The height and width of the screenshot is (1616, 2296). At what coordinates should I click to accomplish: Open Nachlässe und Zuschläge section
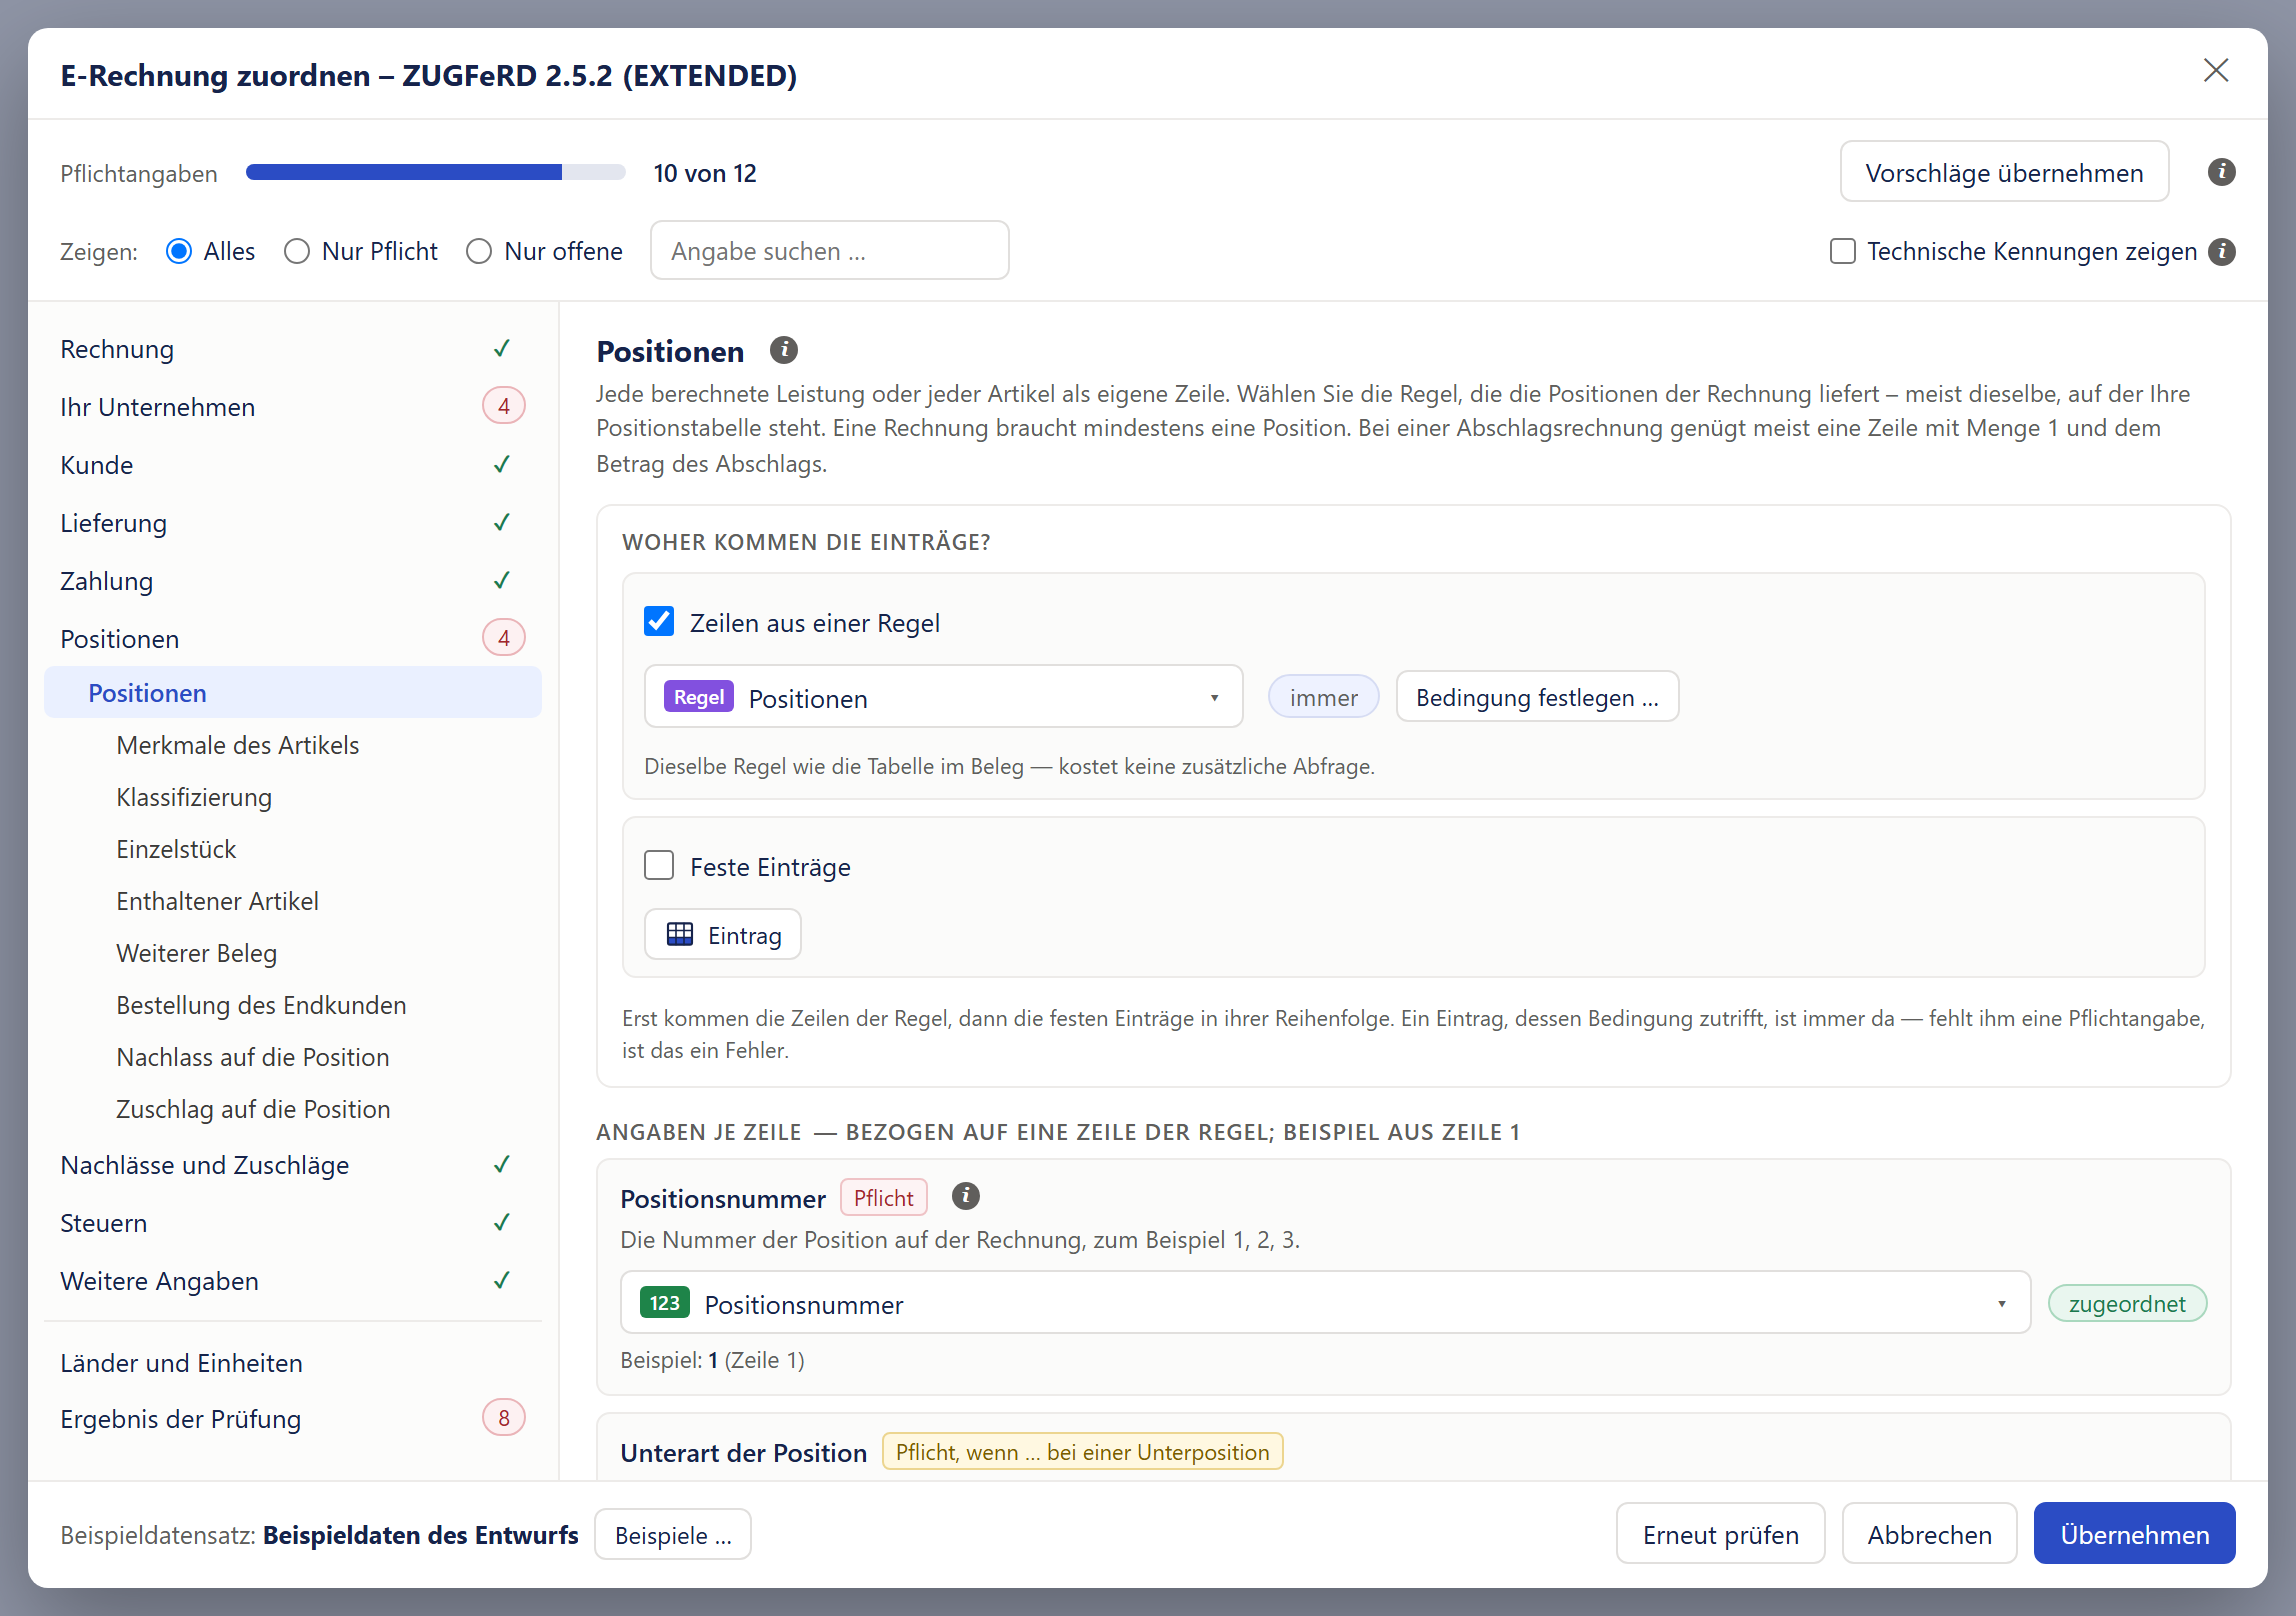pos(292,1165)
